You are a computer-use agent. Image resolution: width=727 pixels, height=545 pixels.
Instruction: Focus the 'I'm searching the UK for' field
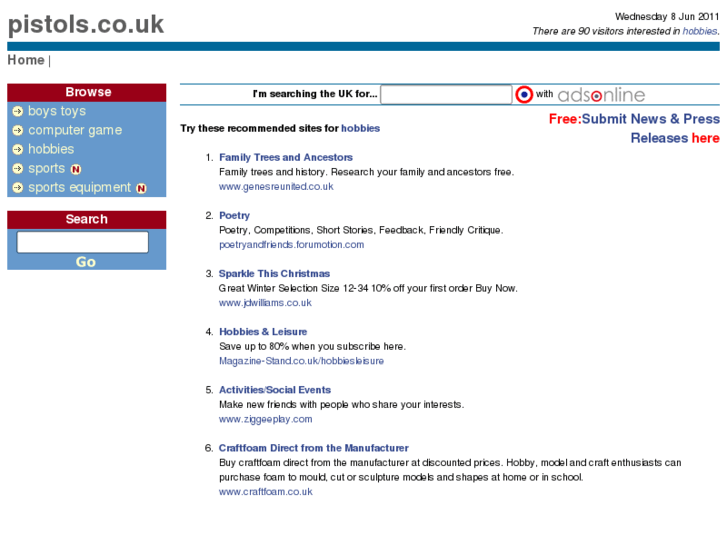pyautogui.click(x=446, y=95)
